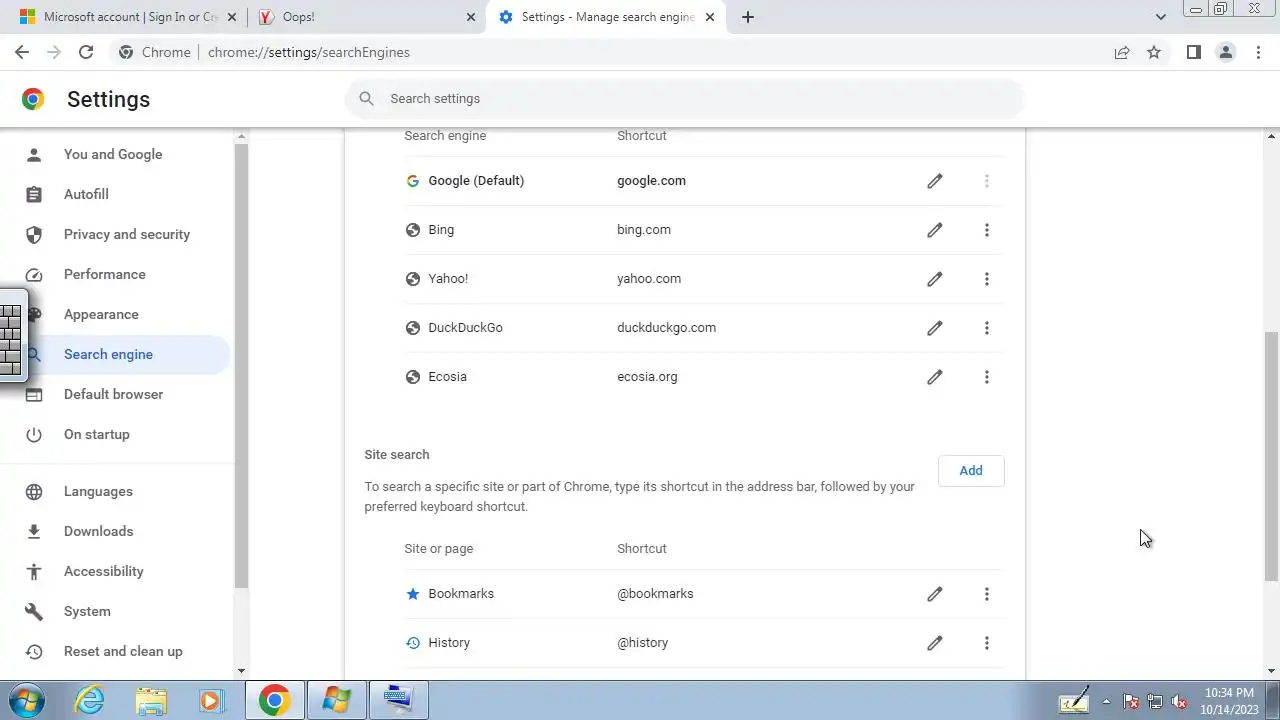Go back to previous page
Screen dimensions: 1280x720
(22, 52)
